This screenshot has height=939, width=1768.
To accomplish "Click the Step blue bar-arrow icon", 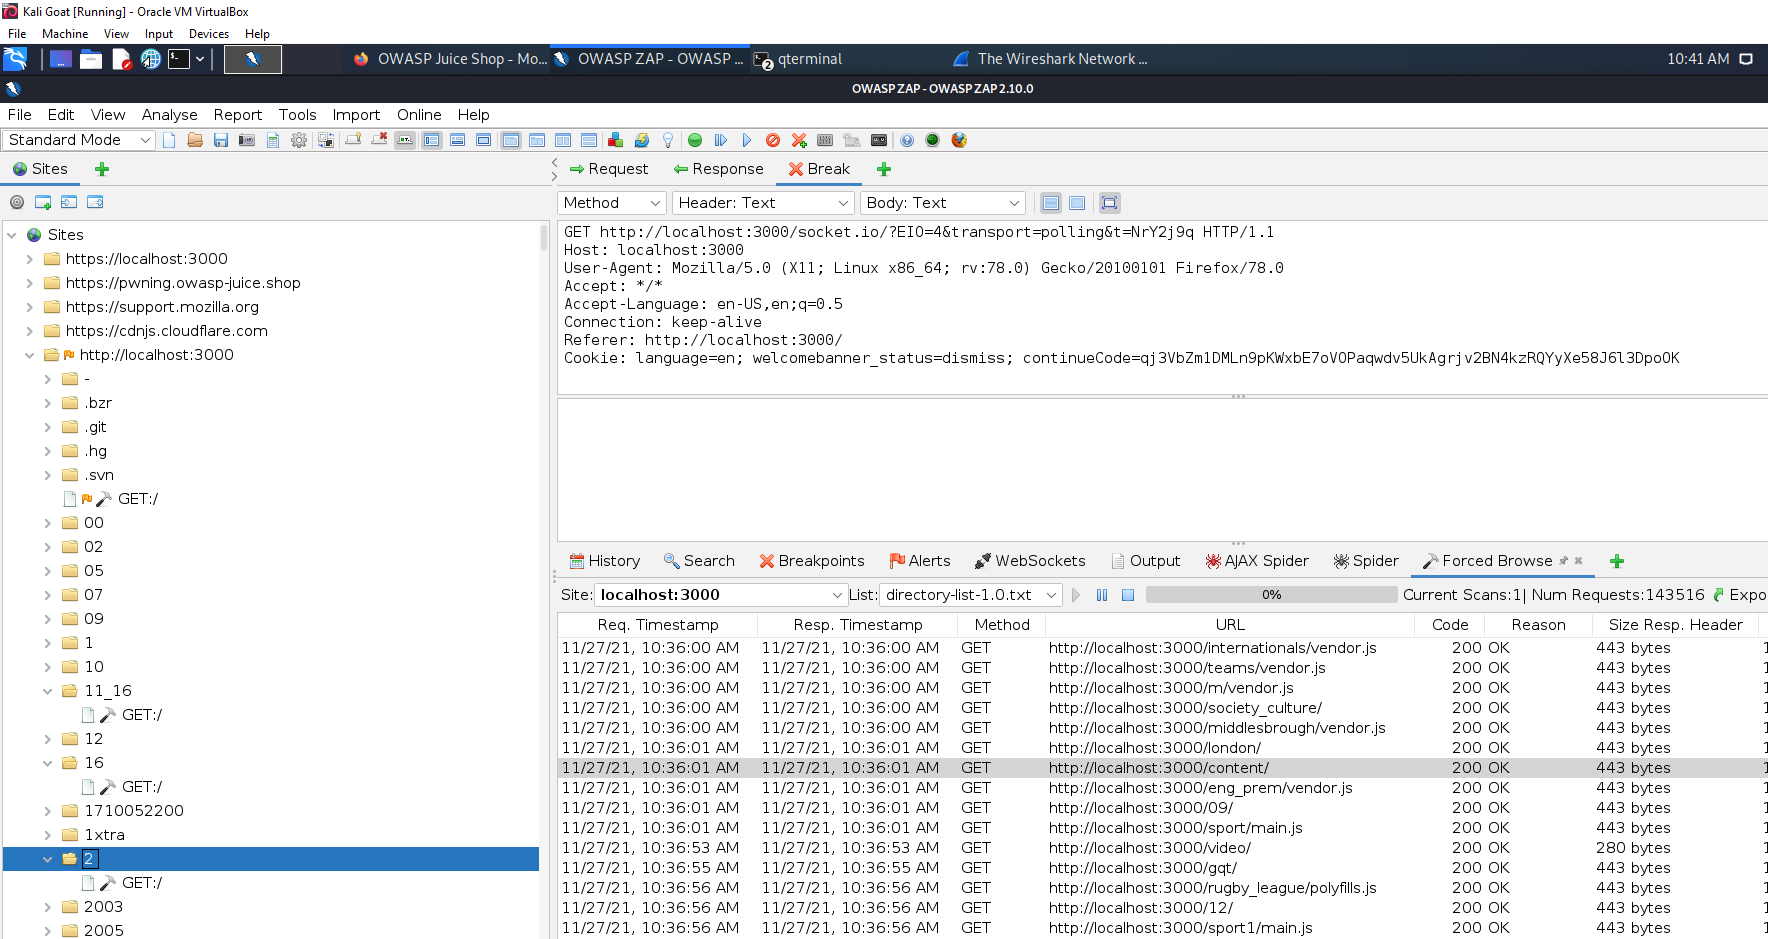I will click(x=720, y=140).
